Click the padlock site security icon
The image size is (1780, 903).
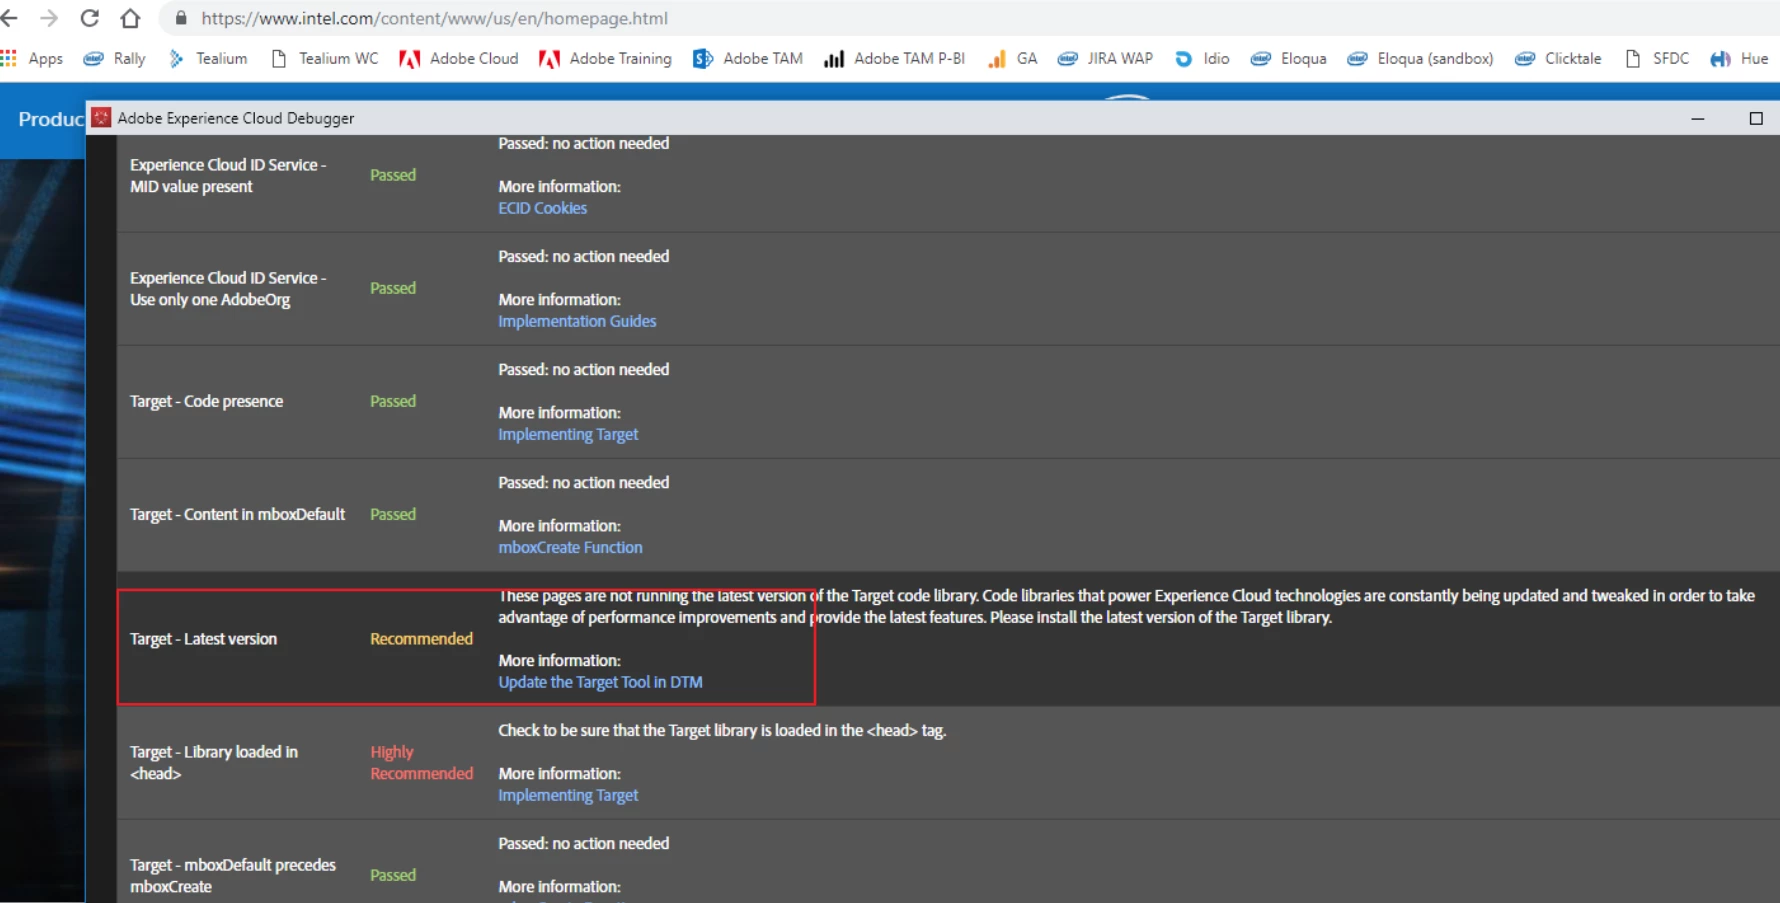tap(181, 18)
